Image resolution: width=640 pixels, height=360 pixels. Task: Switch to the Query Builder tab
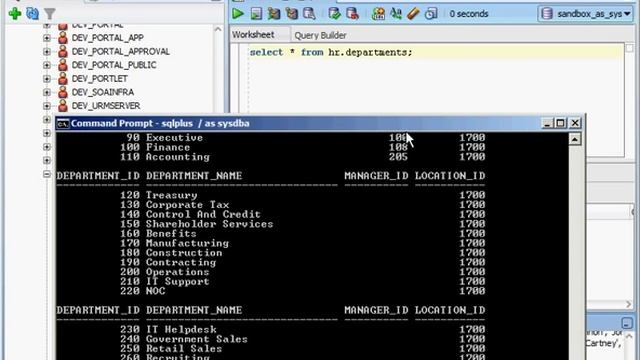pyautogui.click(x=320, y=35)
